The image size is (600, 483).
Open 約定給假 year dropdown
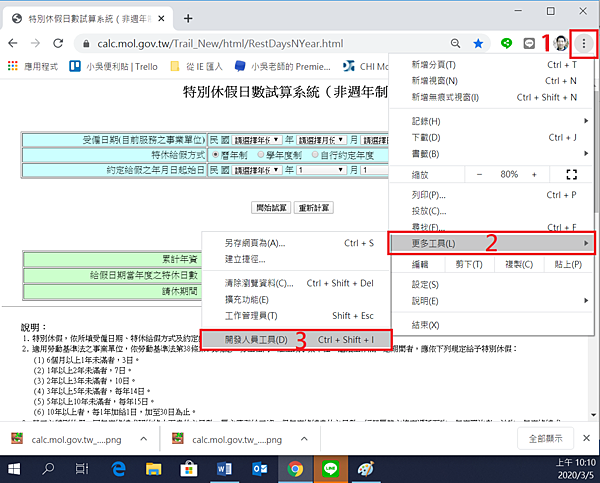[x=257, y=170]
